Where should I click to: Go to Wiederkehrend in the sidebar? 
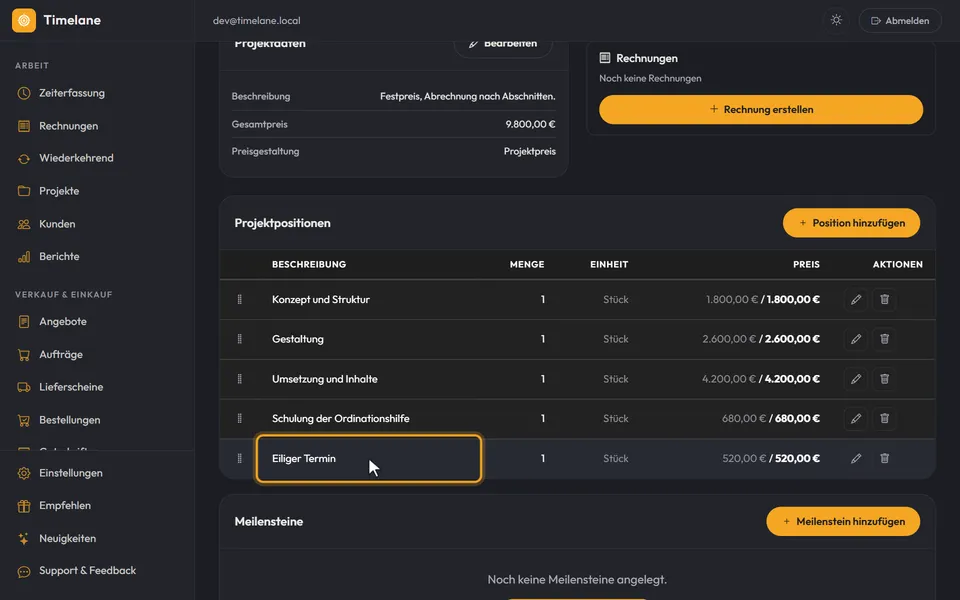(x=76, y=158)
